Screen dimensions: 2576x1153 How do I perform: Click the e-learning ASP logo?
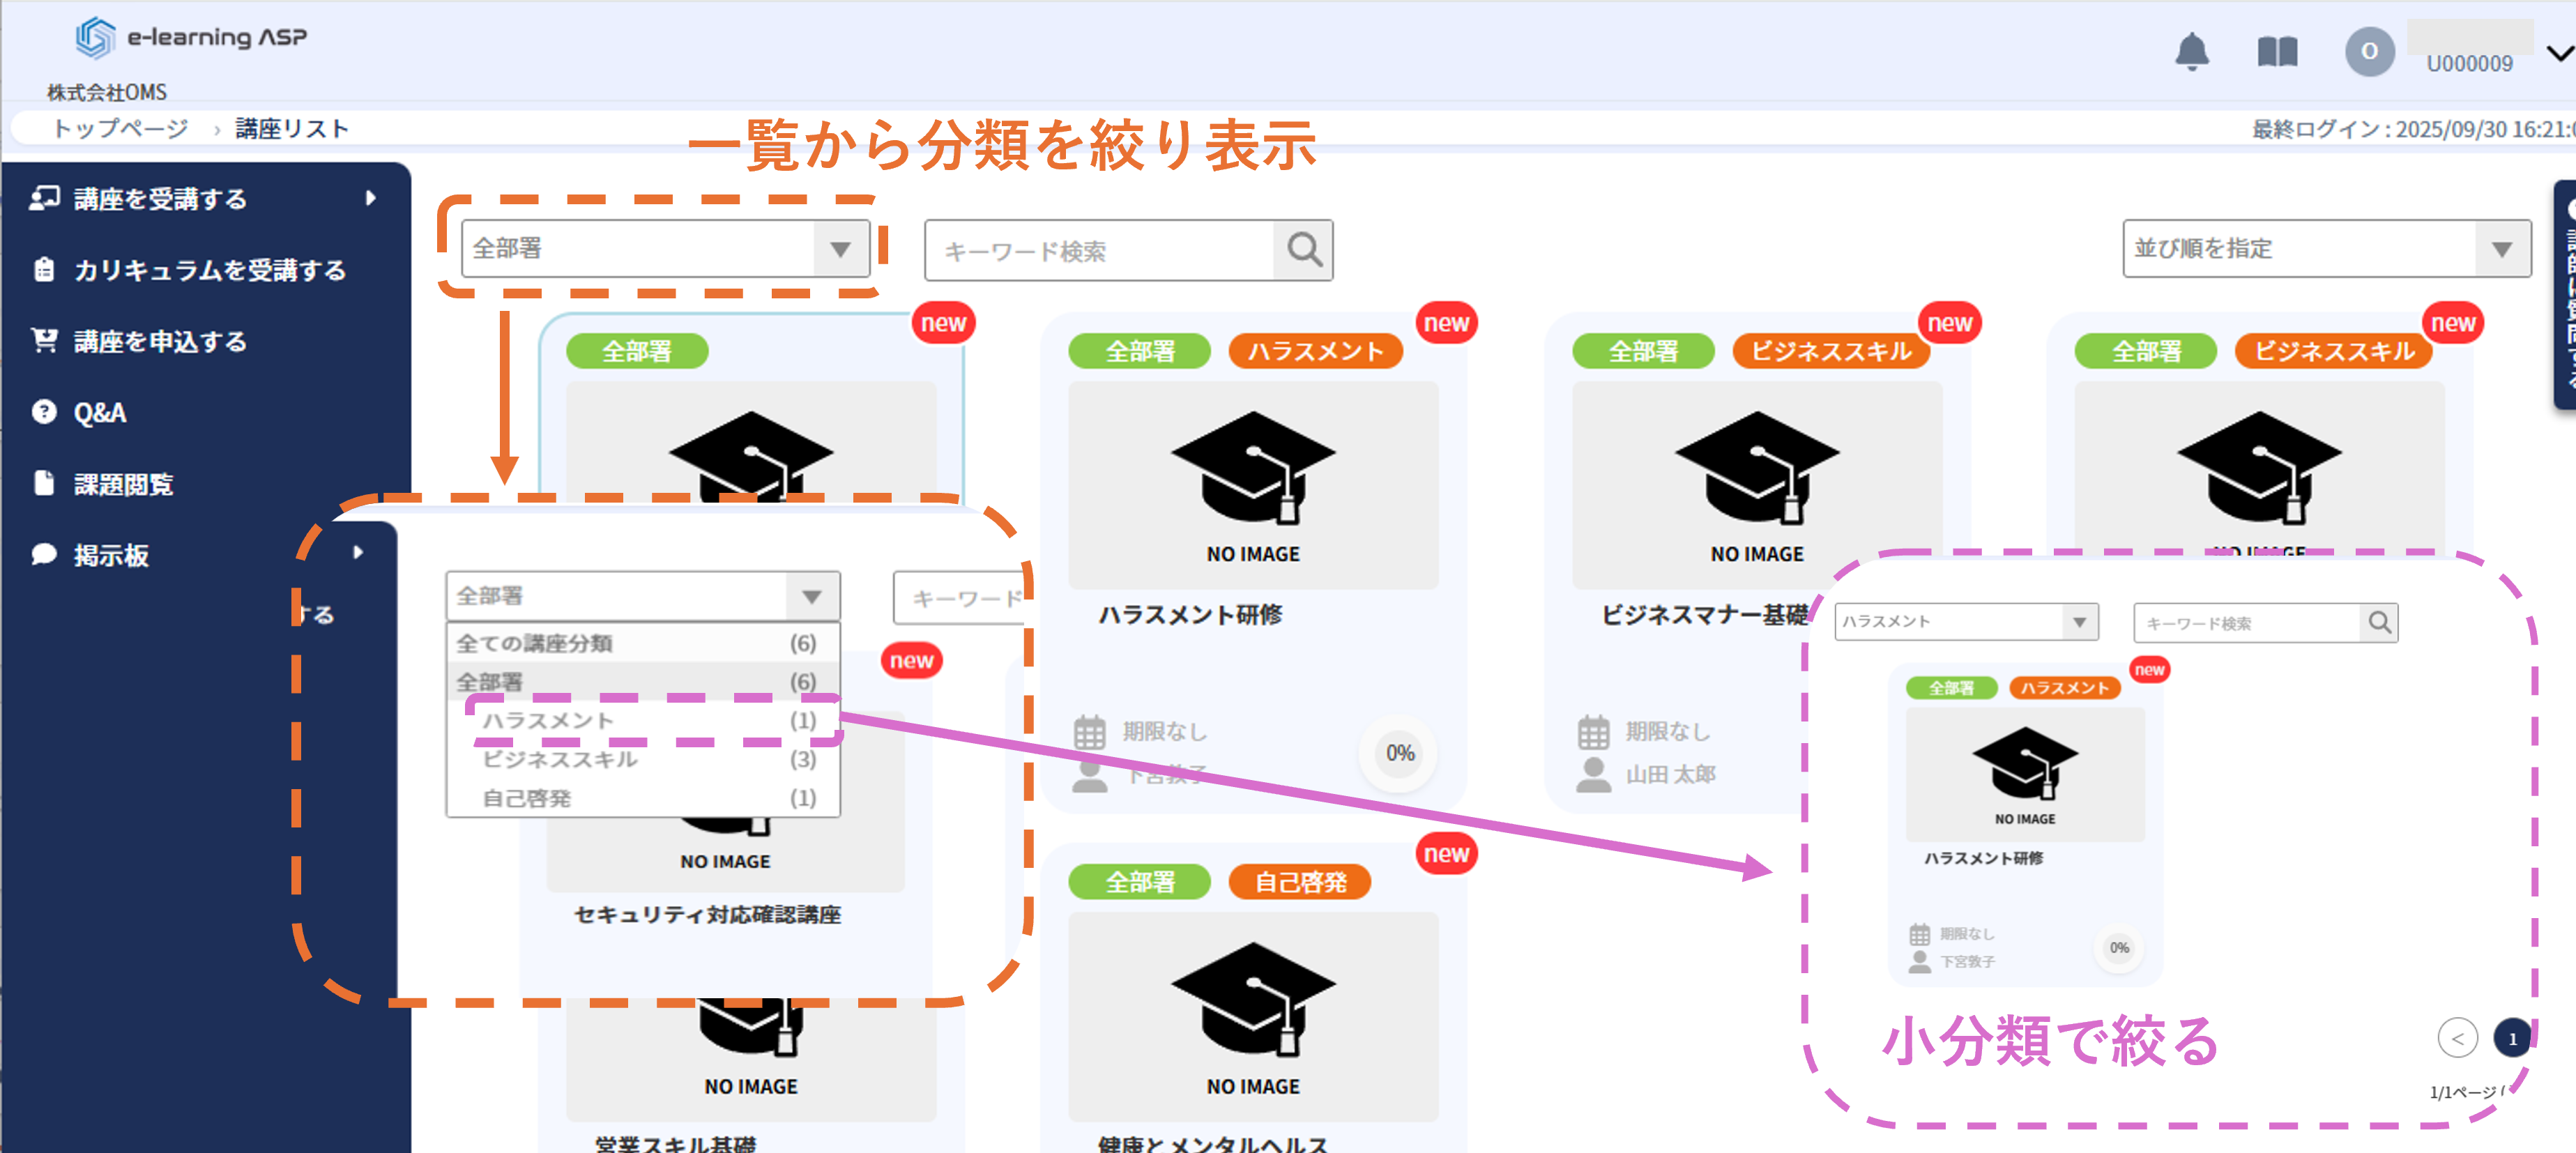190,37
